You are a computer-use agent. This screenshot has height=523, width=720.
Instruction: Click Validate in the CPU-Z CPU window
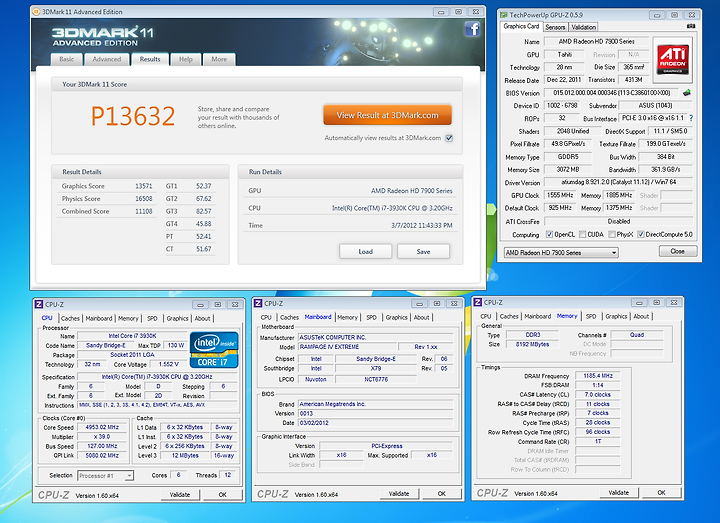[x=180, y=495]
